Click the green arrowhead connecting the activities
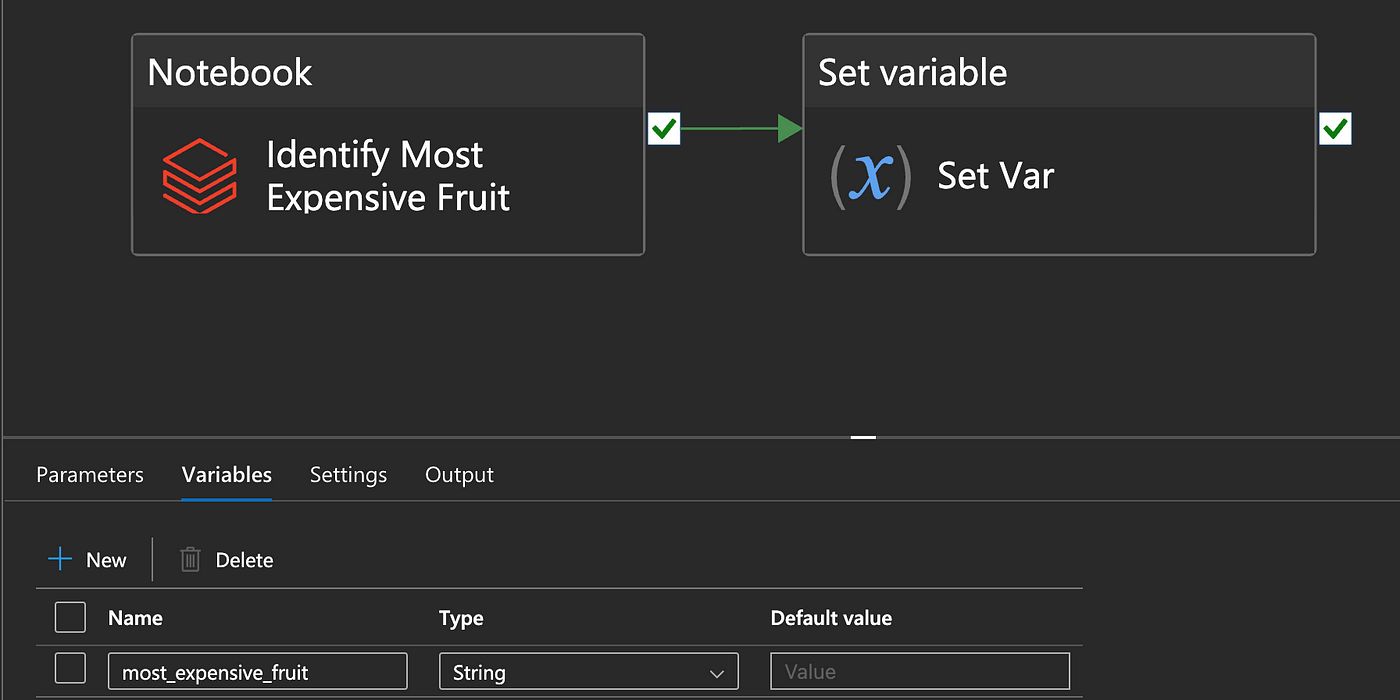1400x700 pixels. tap(790, 129)
